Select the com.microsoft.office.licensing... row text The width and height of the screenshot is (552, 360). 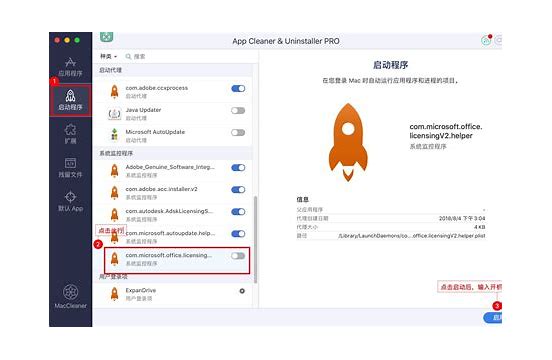[169, 255]
